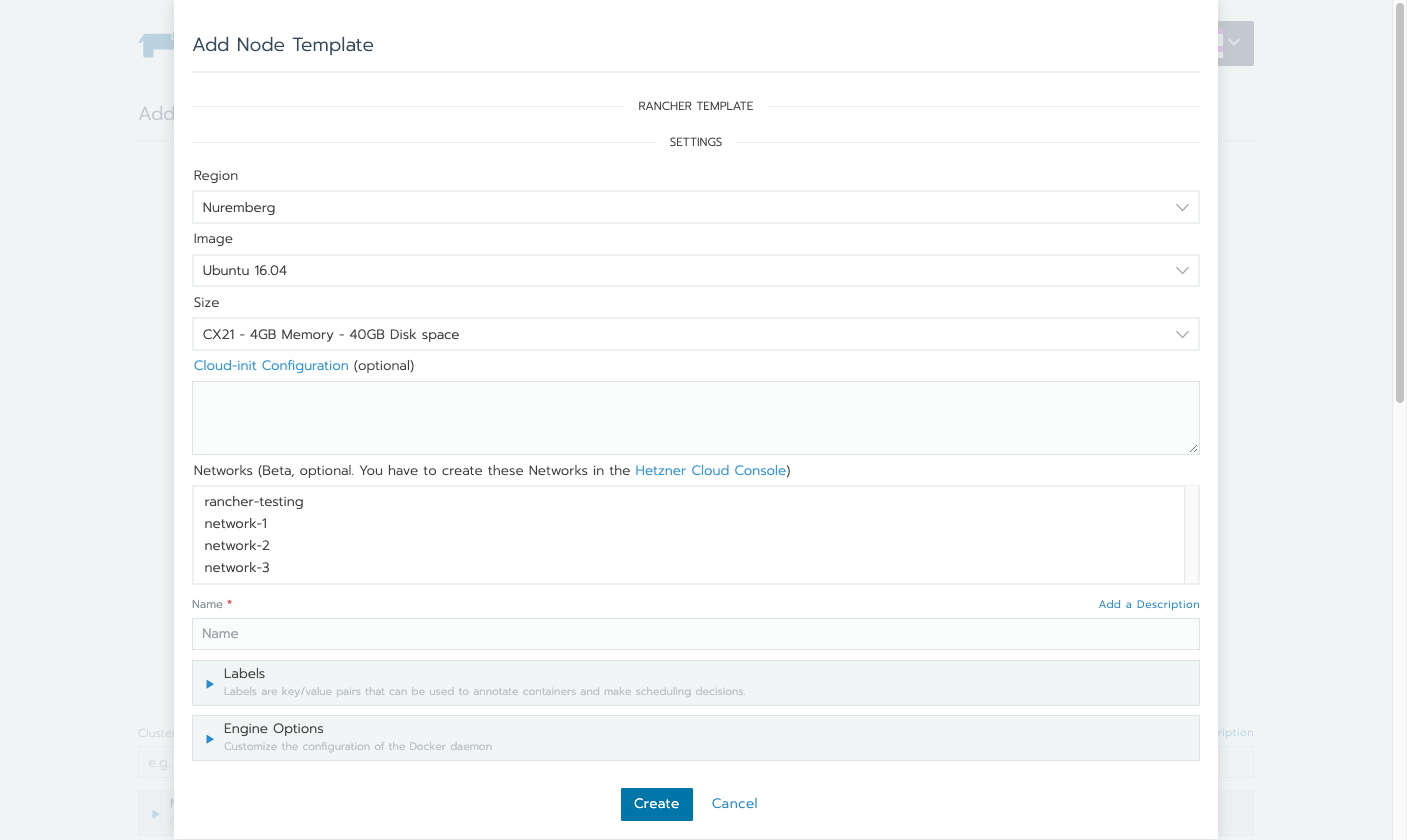Click the Cloud-init textarea resize handle

[x=1192, y=448]
